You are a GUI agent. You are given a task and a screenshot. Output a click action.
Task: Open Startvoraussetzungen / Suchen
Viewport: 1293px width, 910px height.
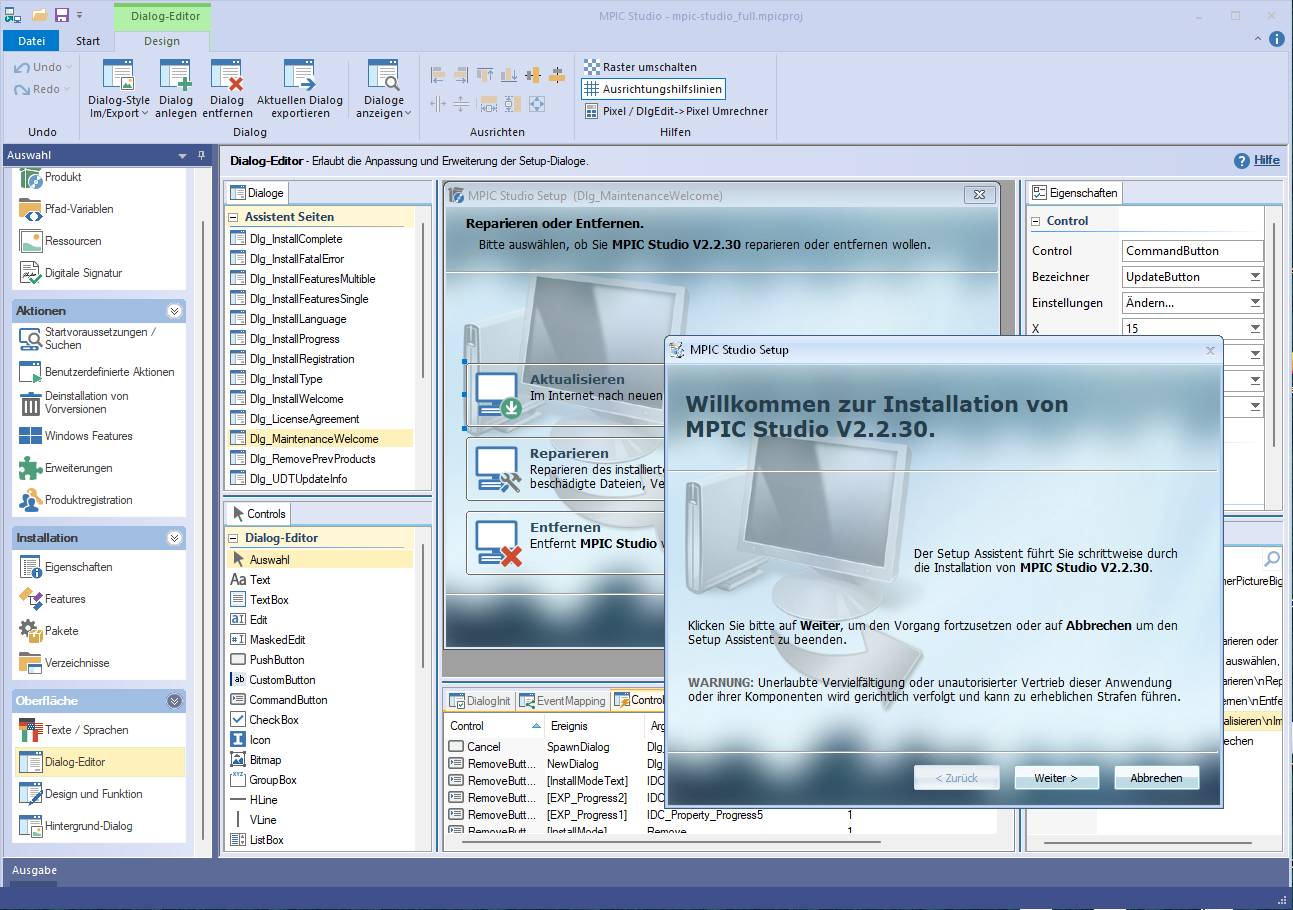100,338
